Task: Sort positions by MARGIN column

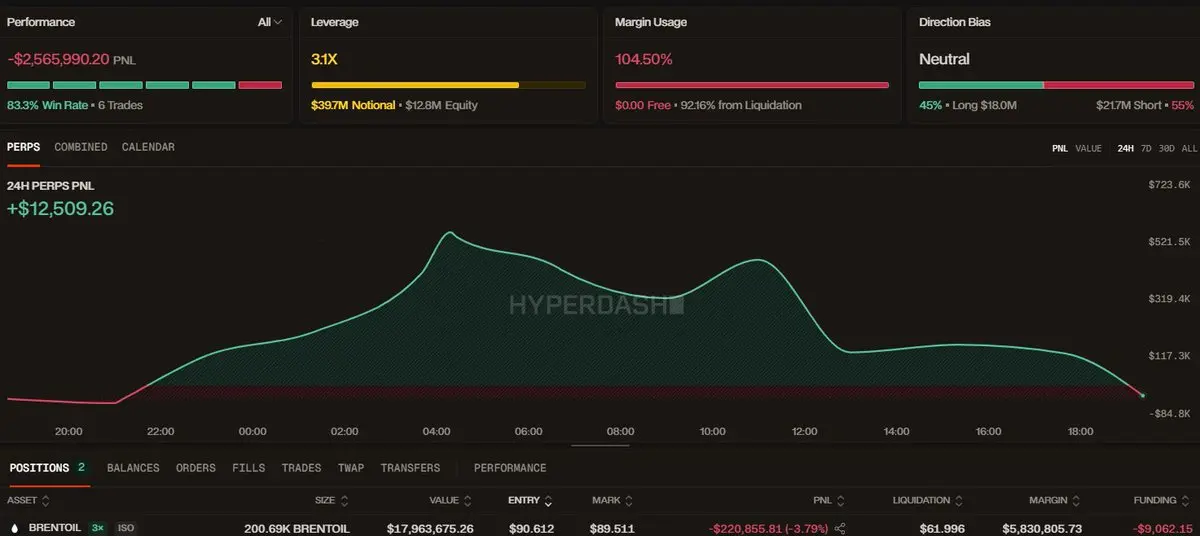Action: click(1055, 500)
